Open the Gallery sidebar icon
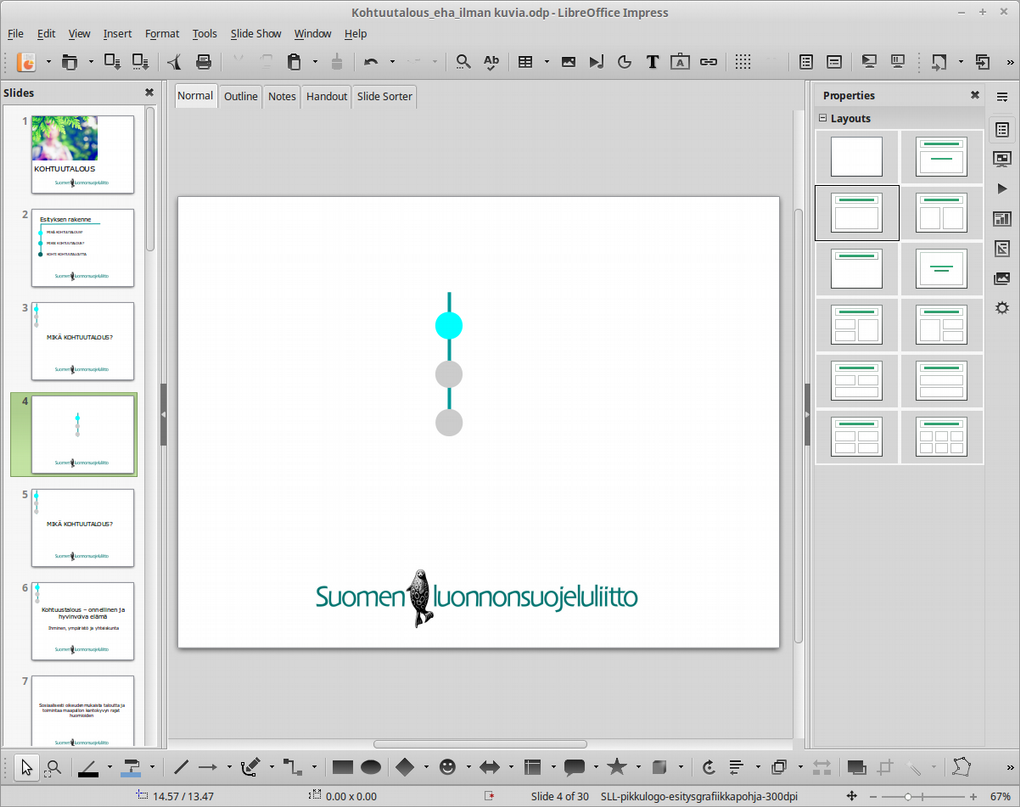Viewport: 1020px width, 807px height. pyautogui.click(x=1002, y=278)
